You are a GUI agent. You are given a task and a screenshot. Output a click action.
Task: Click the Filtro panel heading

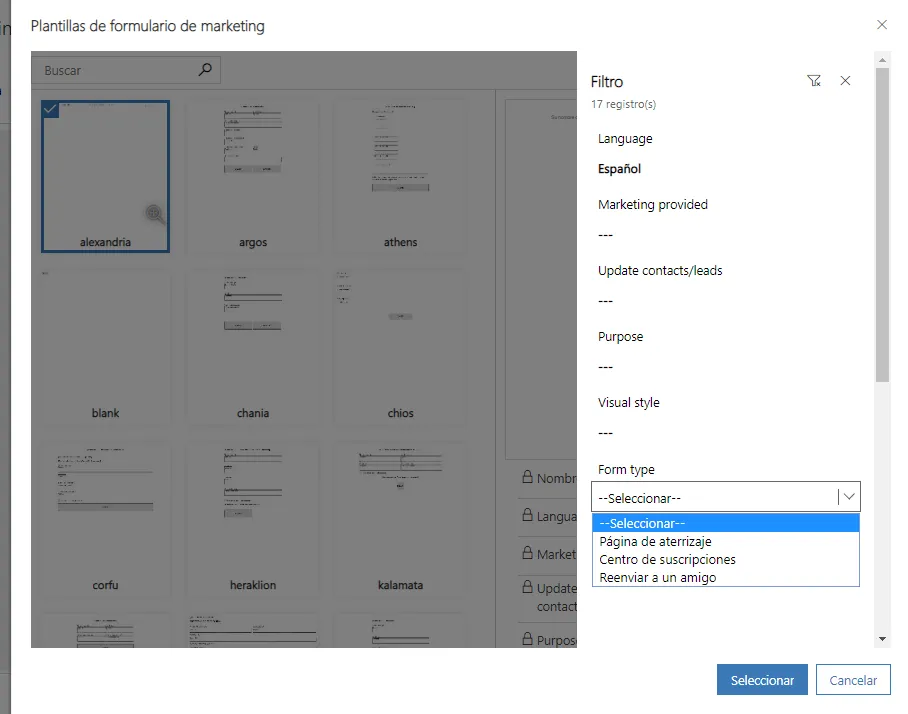[607, 82]
